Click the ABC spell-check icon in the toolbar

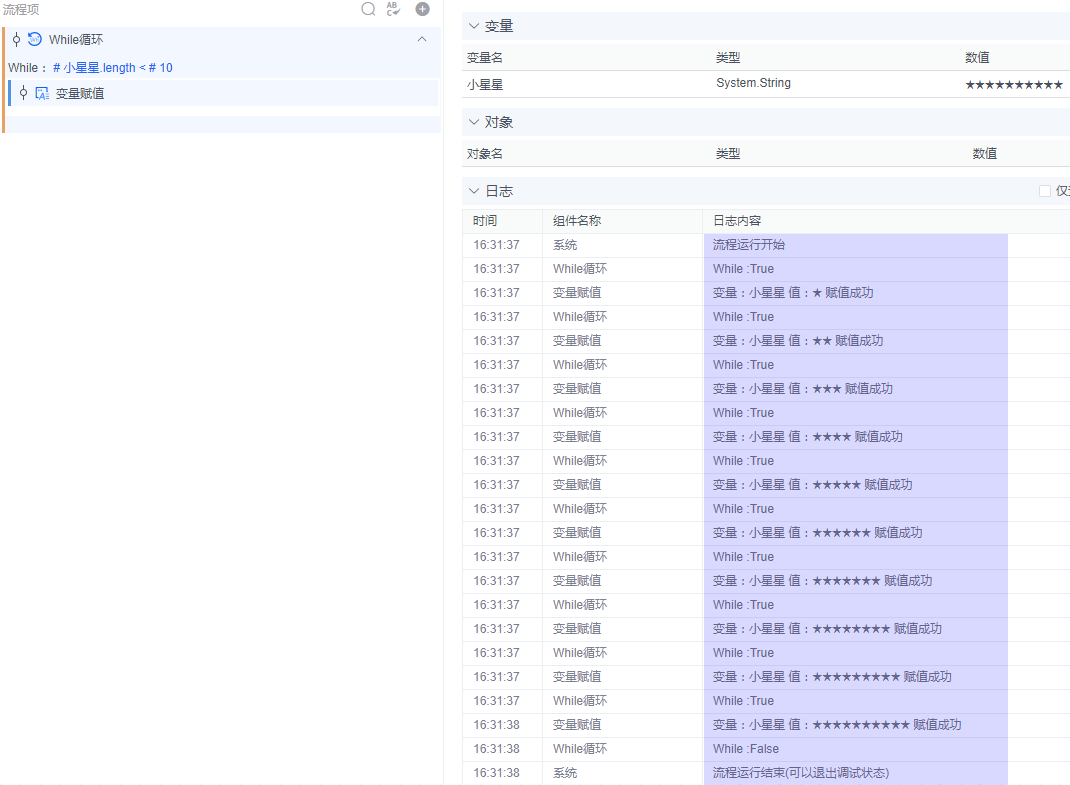tap(393, 9)
